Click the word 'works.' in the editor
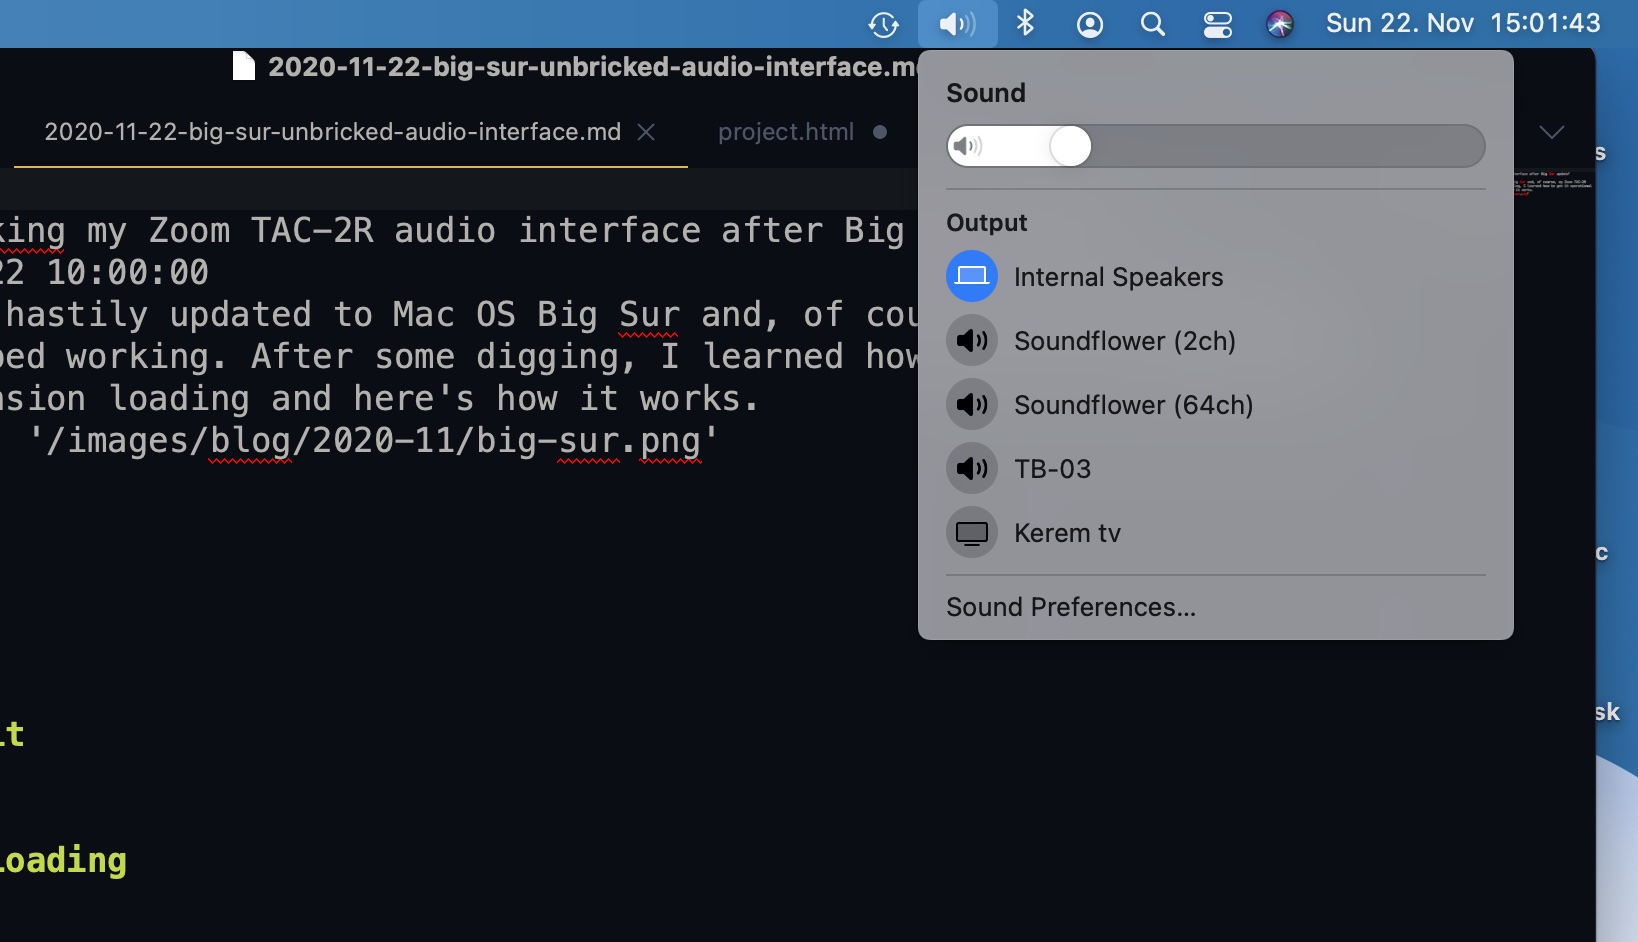 (x=700, y=398)
